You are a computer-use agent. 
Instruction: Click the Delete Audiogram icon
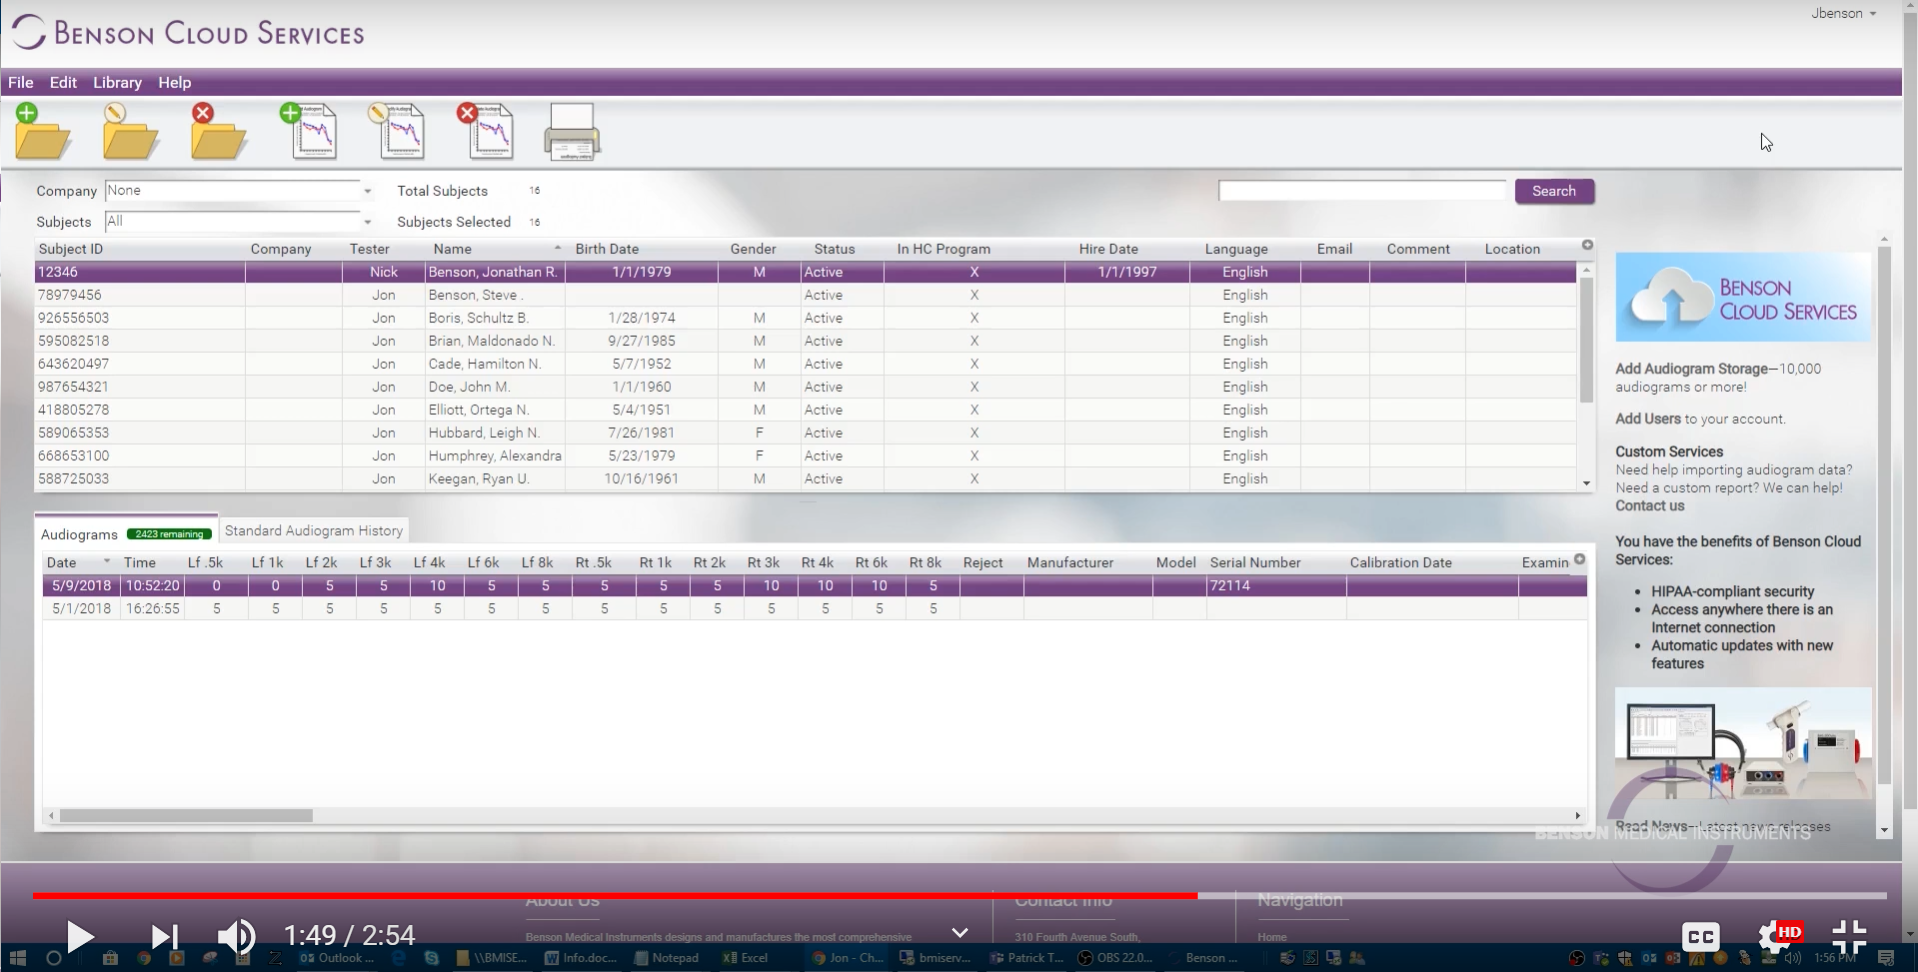487,131
